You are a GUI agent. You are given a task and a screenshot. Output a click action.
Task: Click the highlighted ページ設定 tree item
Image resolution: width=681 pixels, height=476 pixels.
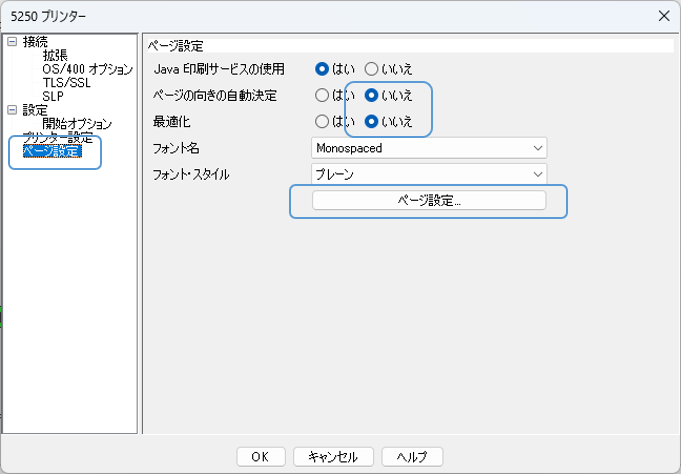[51, 151]
